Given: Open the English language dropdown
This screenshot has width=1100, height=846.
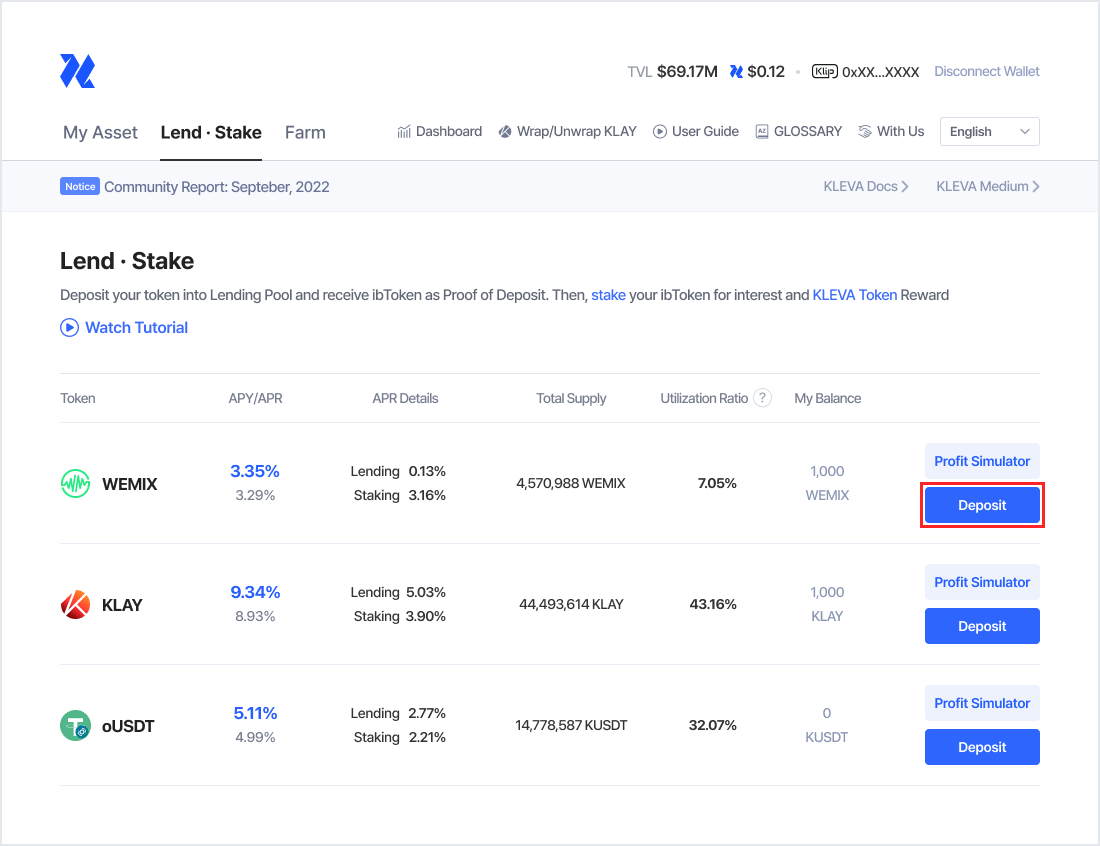Looking at the screenshot, I should 989,132.
